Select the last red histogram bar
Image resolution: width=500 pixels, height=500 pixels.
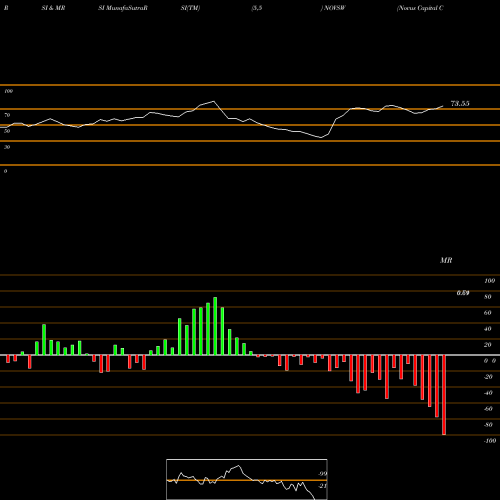click(x=444, y=395)
